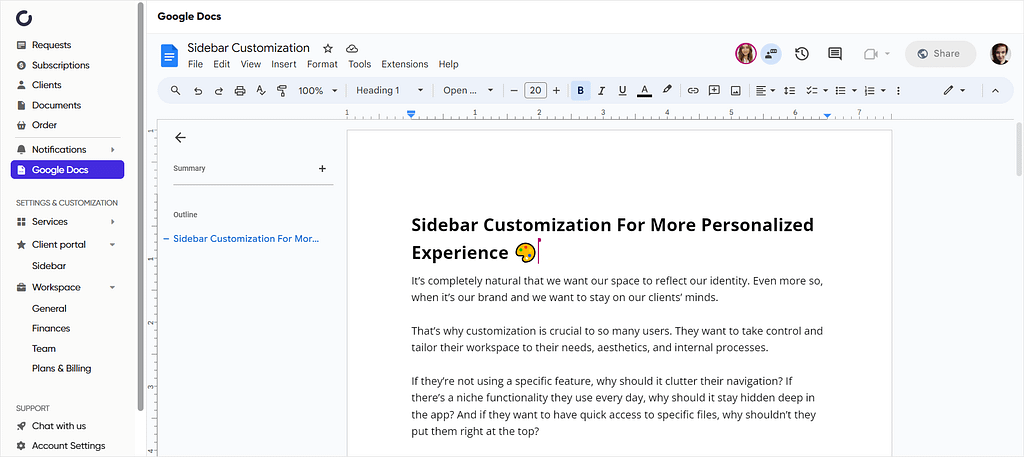Open Chat with us support
The height and width of the screenshot is (457, 1024).
pos(59,426)
